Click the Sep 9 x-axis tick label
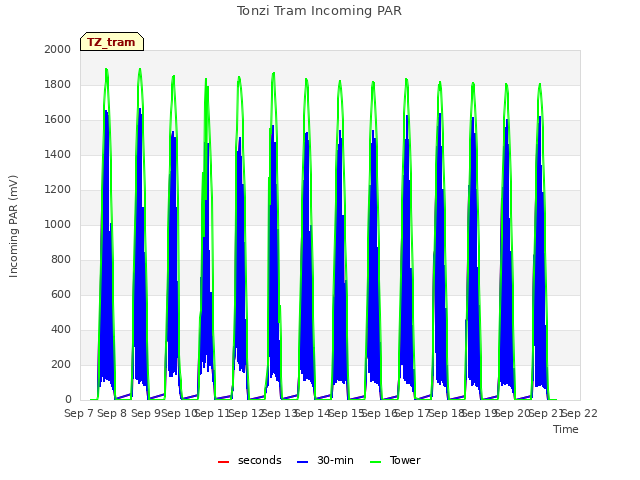 pos(146,413)
